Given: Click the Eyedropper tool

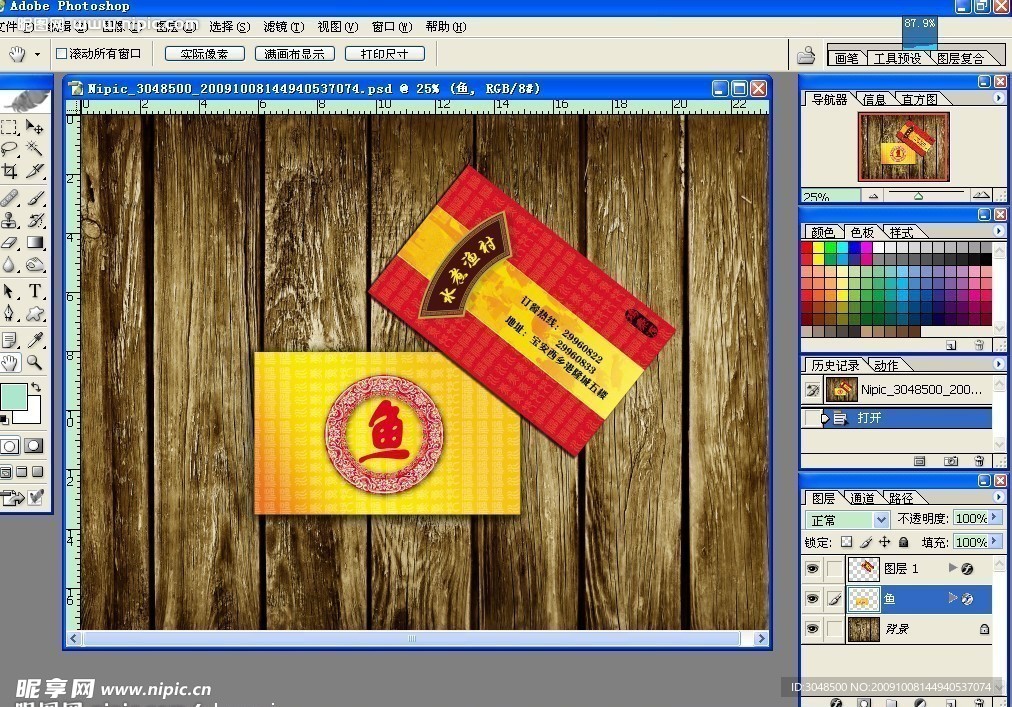Looking at the screenshot, I should 35,339.
